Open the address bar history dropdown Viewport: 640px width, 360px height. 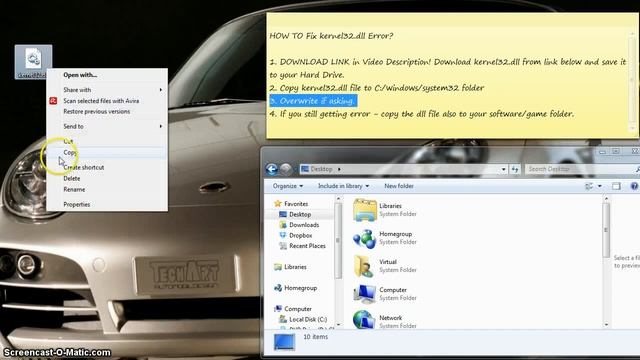pos(504,169)
